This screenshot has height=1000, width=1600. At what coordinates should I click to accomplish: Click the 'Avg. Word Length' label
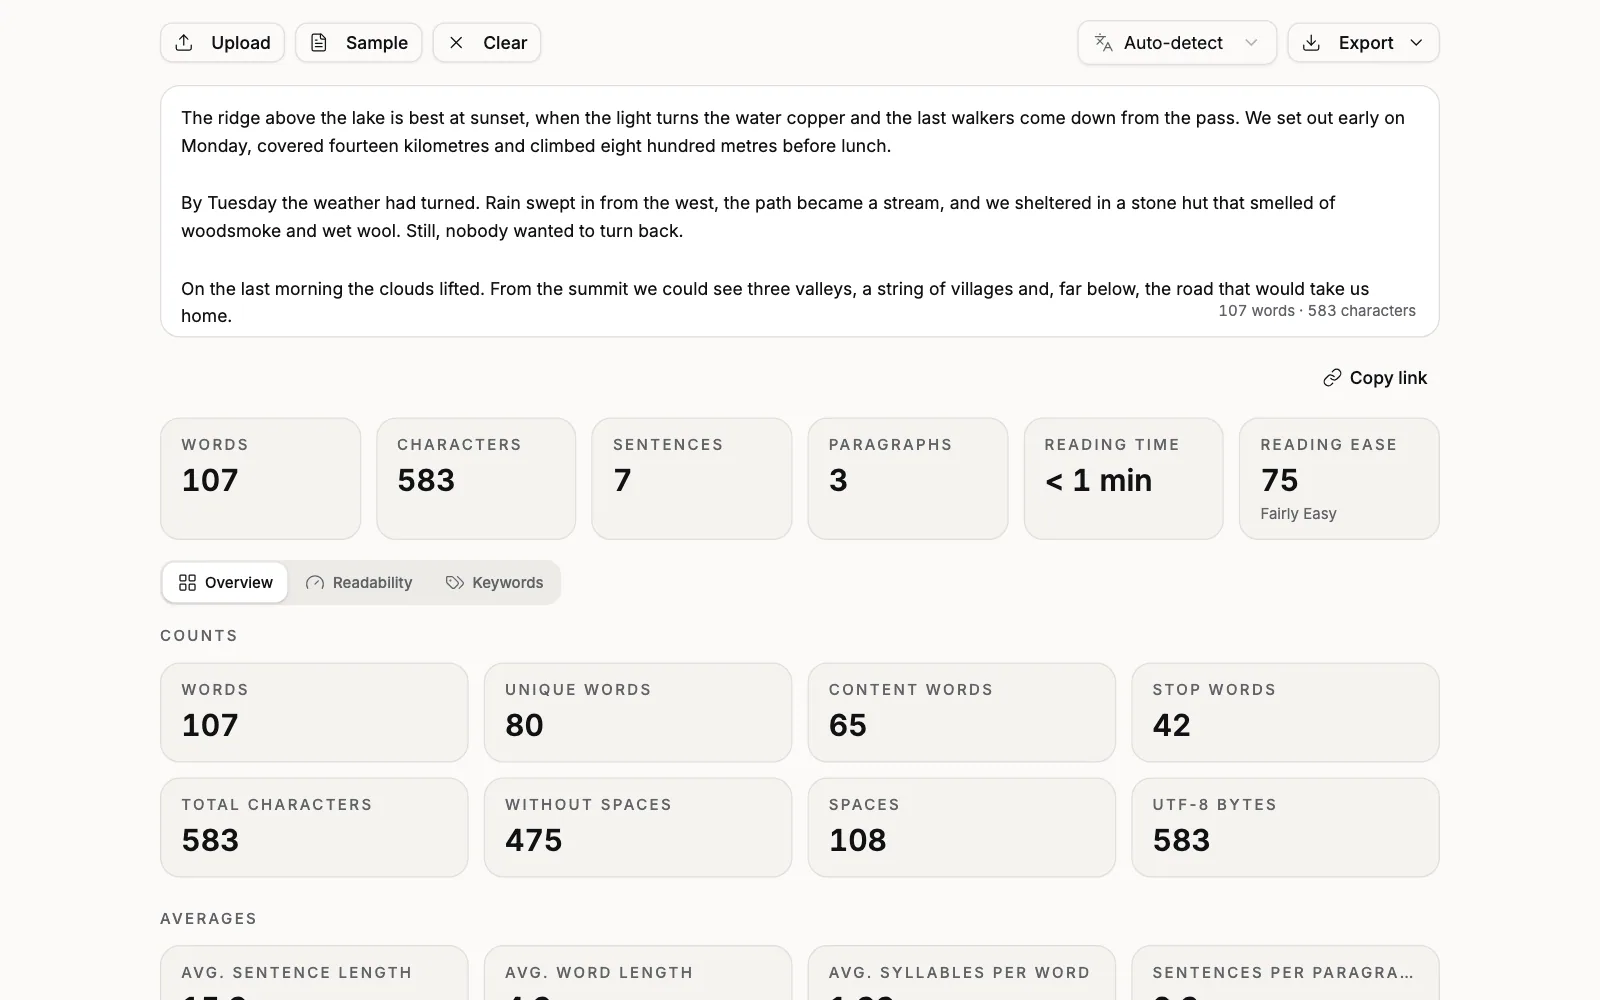pos(599,973)
